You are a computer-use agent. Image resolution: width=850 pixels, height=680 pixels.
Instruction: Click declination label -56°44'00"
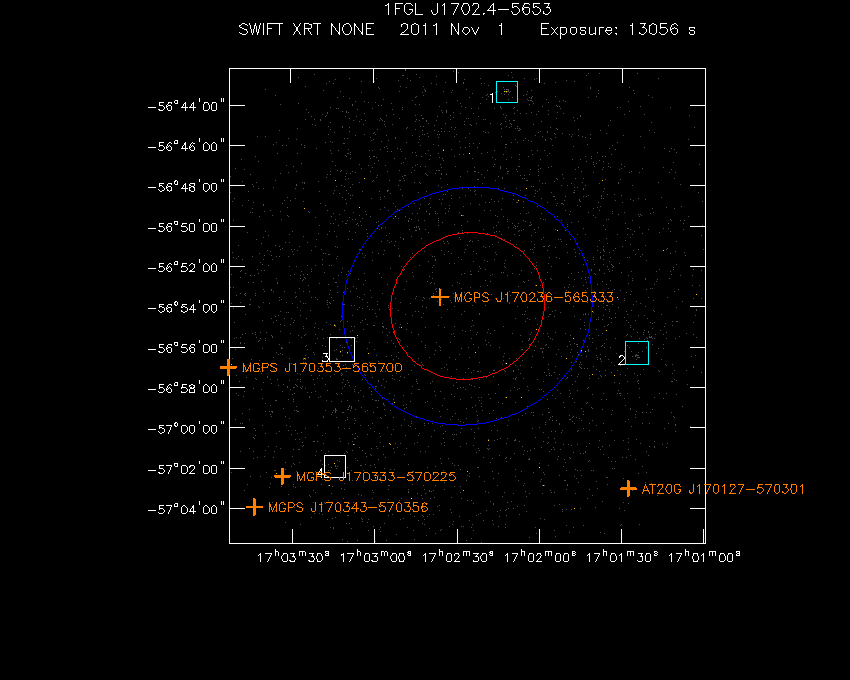tap(186, 105)
